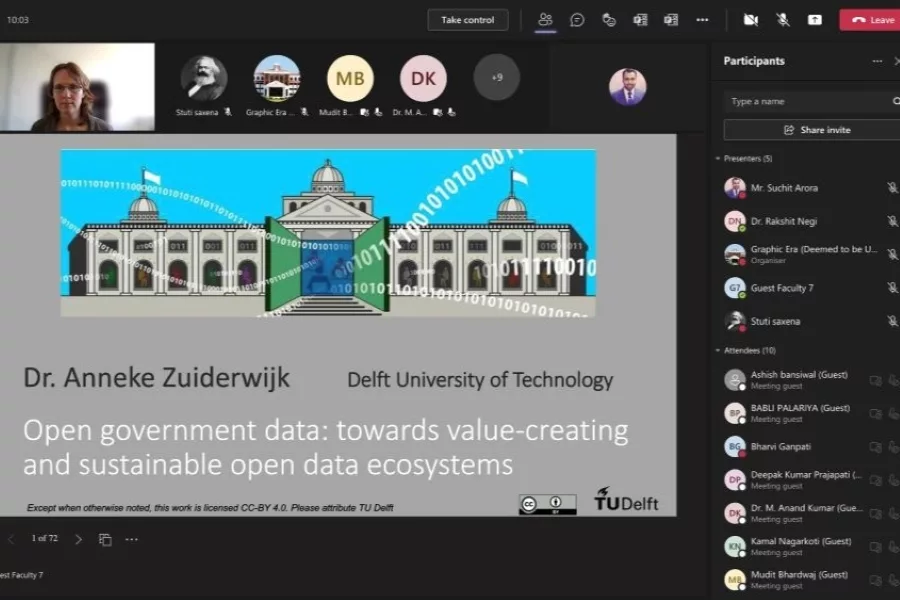Open the meeting Chat icon

(577, 19)
